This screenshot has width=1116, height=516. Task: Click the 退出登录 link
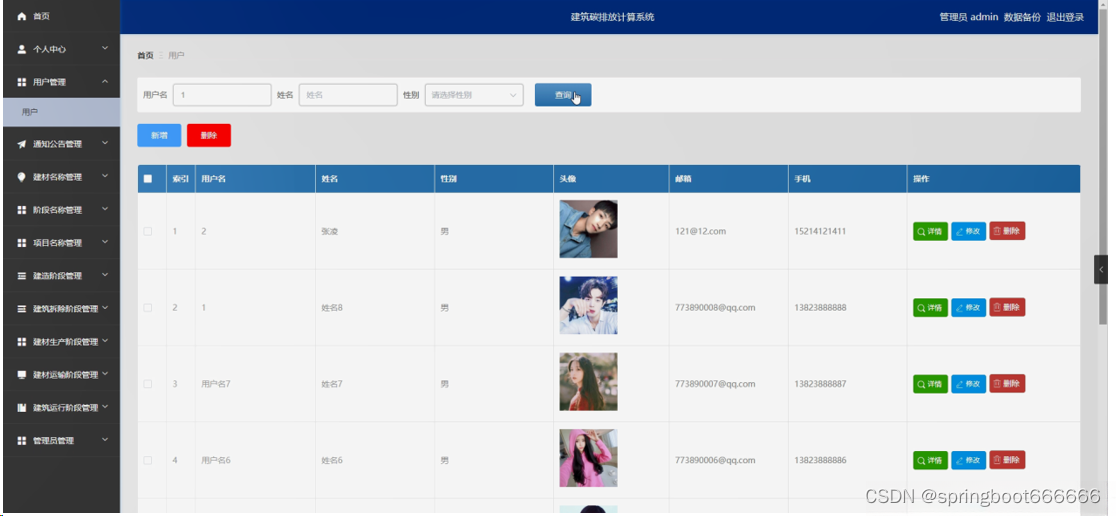(1065, 17)
